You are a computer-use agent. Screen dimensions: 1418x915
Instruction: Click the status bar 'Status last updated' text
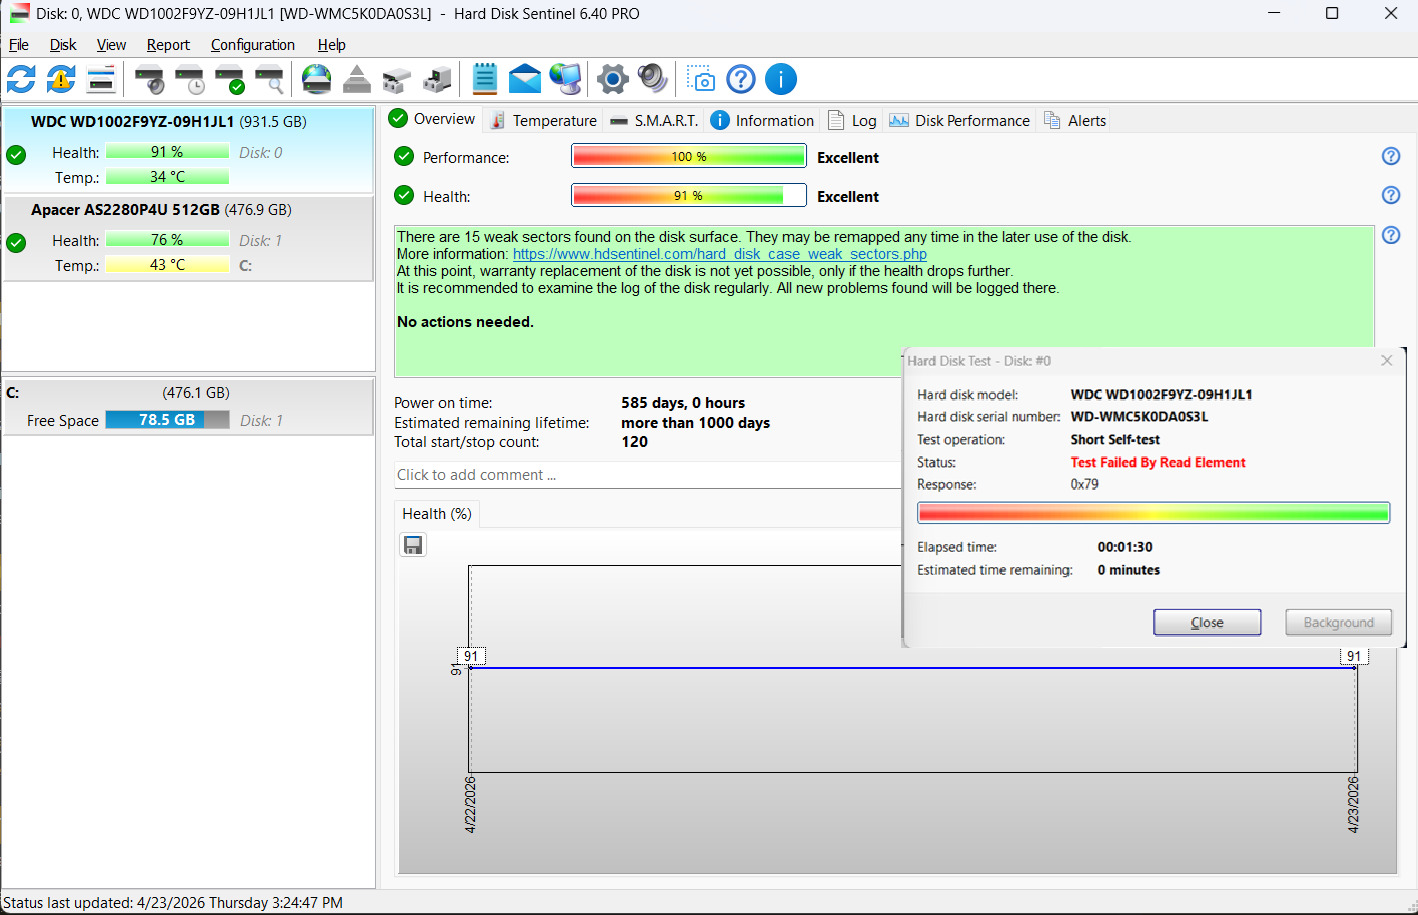click(x=173, y=903)
